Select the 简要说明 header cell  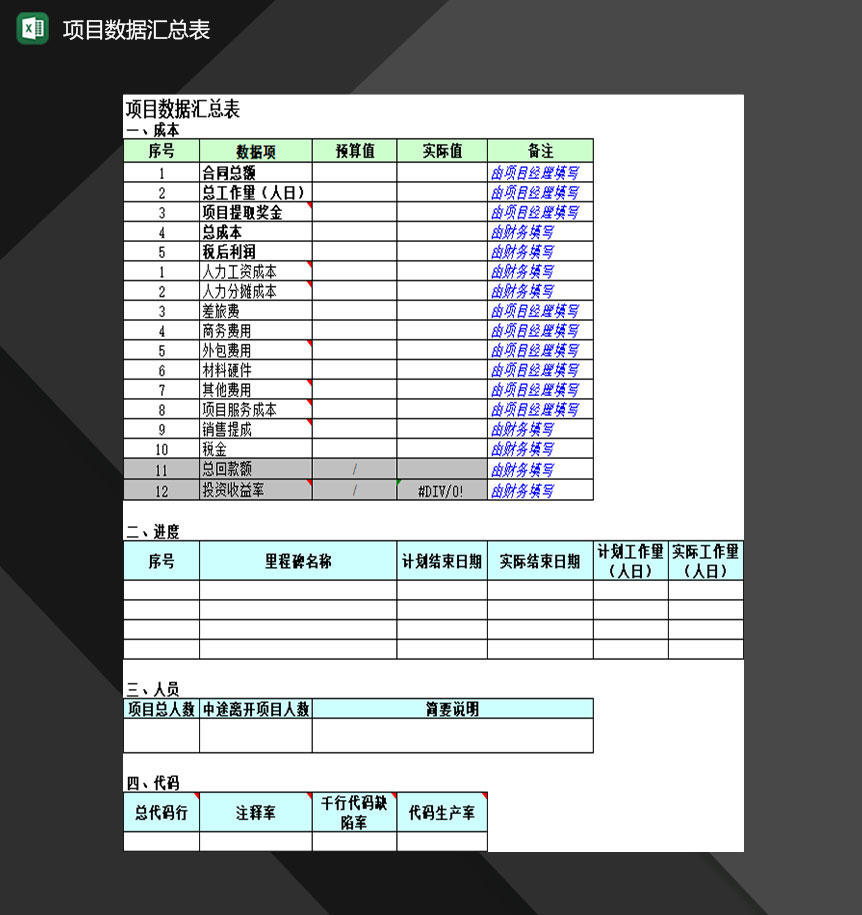click(452, 709)
